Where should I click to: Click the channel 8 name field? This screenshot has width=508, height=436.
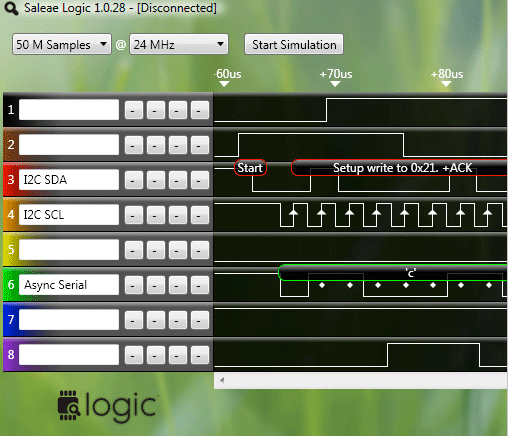[69, 355]
